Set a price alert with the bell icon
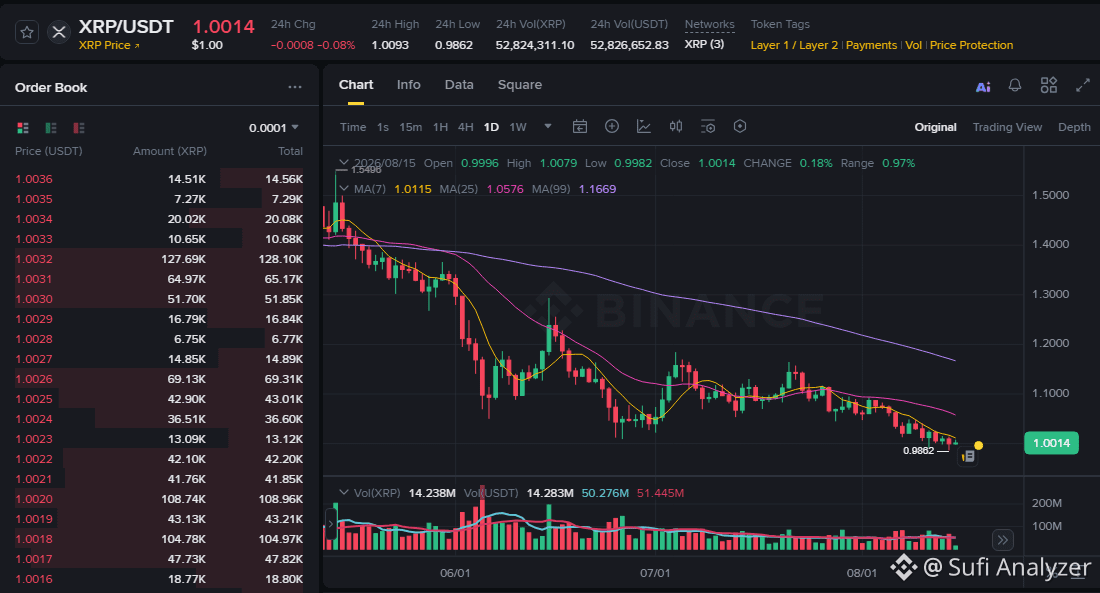Screen dimensions: 1100x593 [x=1014, y=86]
